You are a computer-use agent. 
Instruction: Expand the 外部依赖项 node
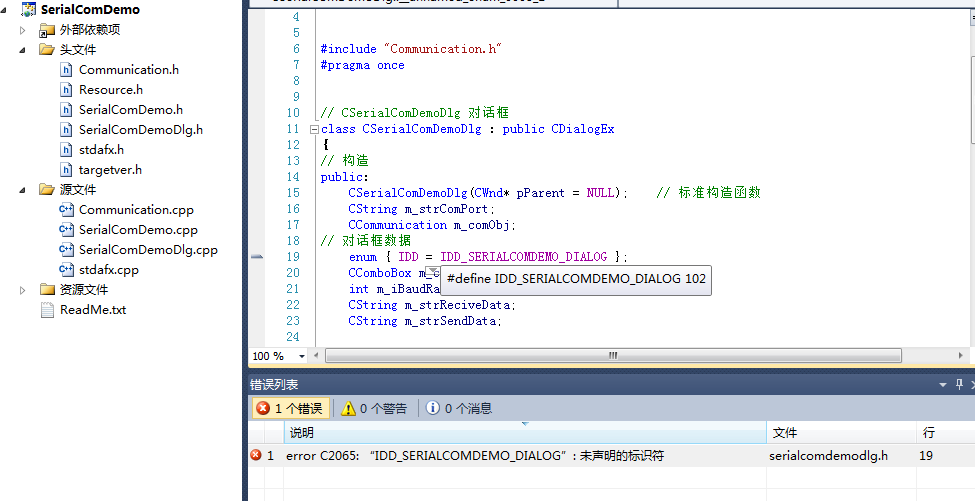pos(22,30)
